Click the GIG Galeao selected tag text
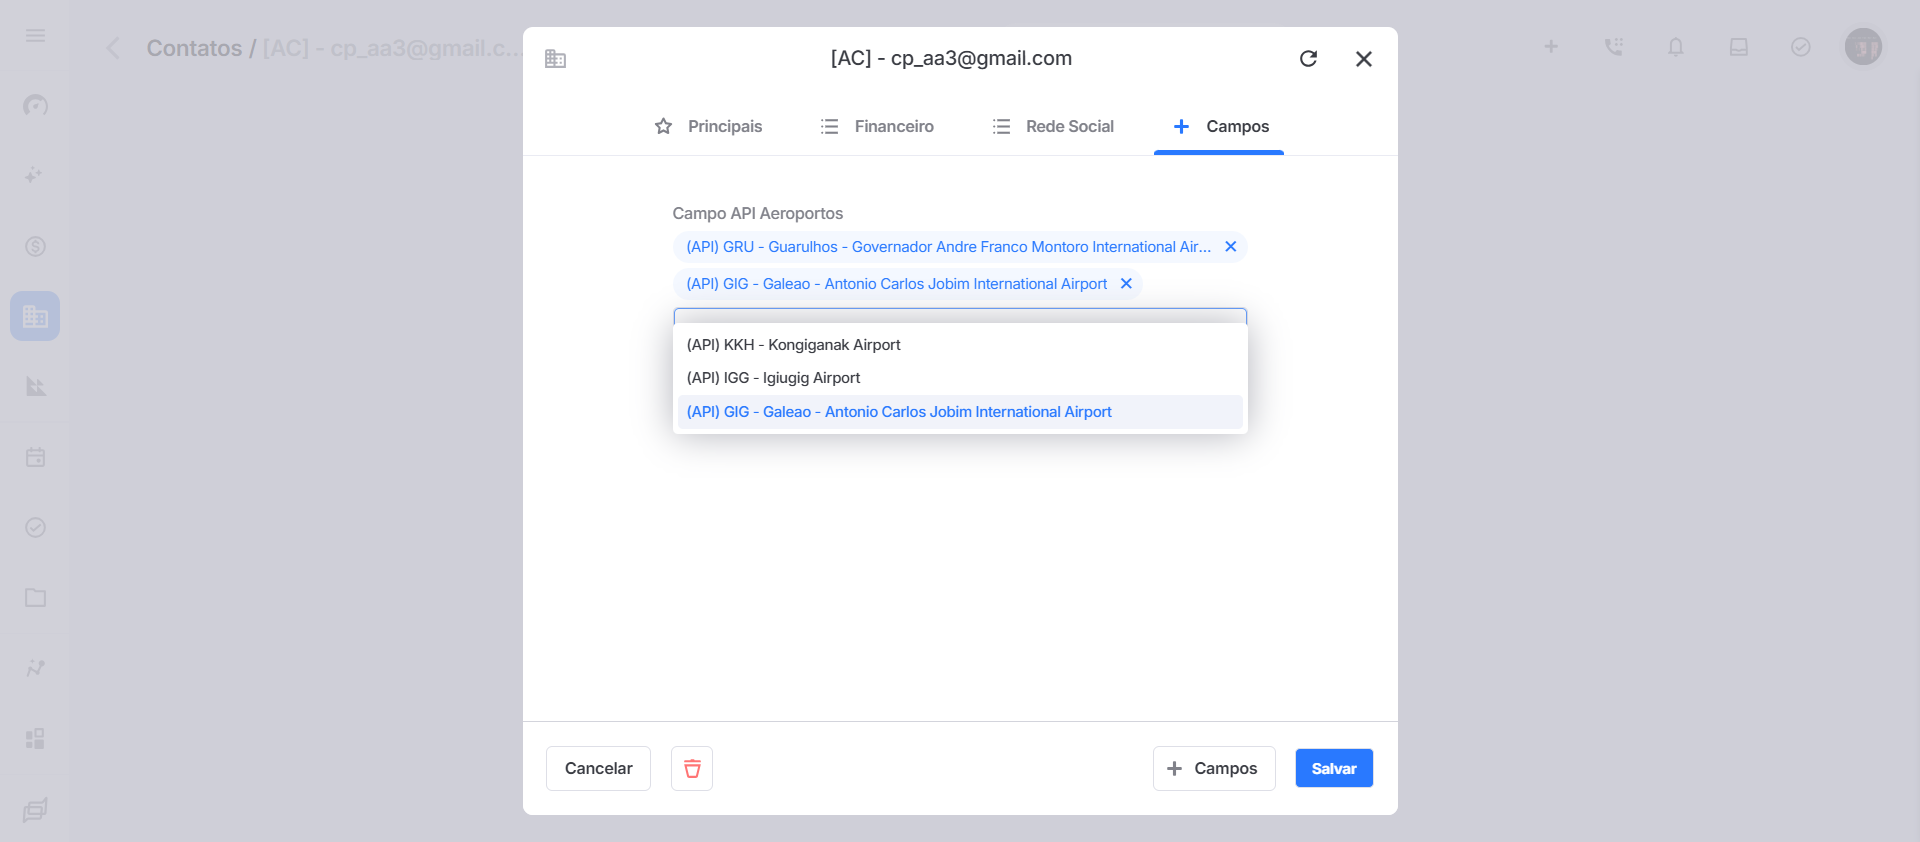The image size is (1920, 842). coord(896,284)
